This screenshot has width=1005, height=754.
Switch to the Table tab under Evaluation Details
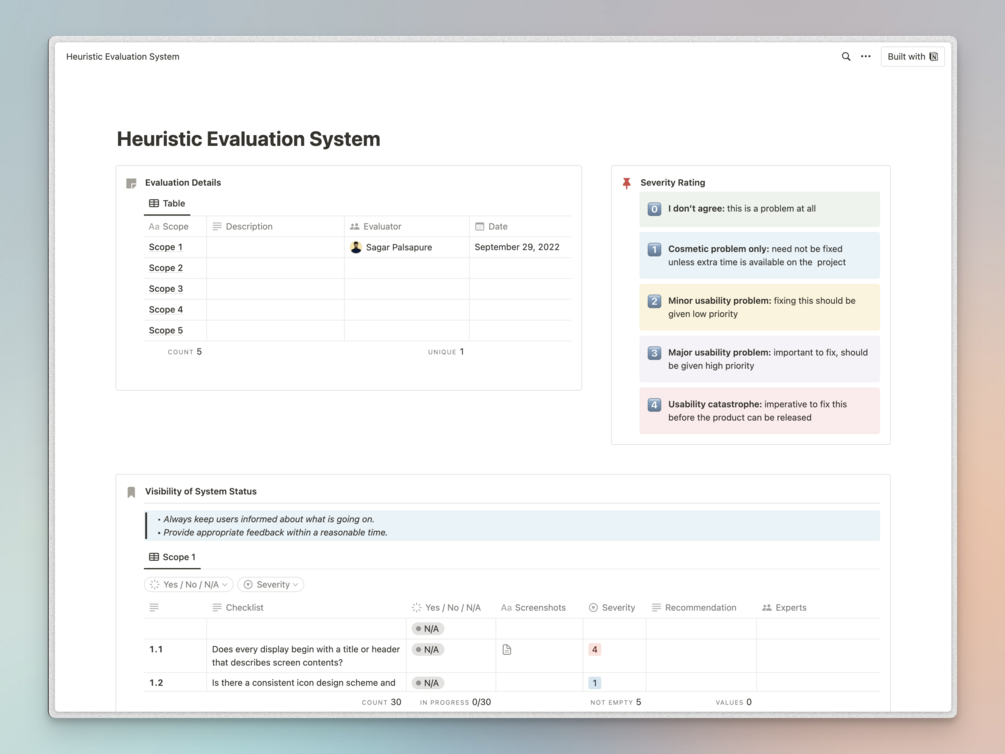point(167,203)
